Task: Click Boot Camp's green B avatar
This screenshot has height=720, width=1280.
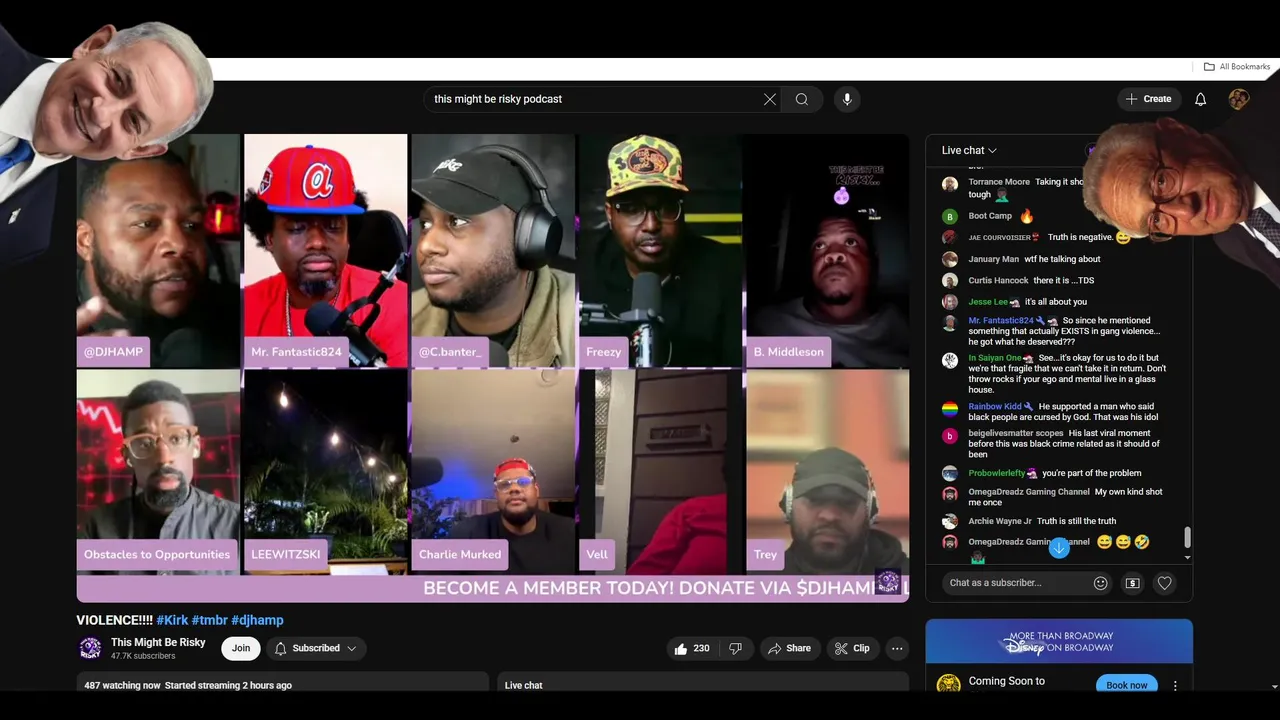Action: pos(950,216)
